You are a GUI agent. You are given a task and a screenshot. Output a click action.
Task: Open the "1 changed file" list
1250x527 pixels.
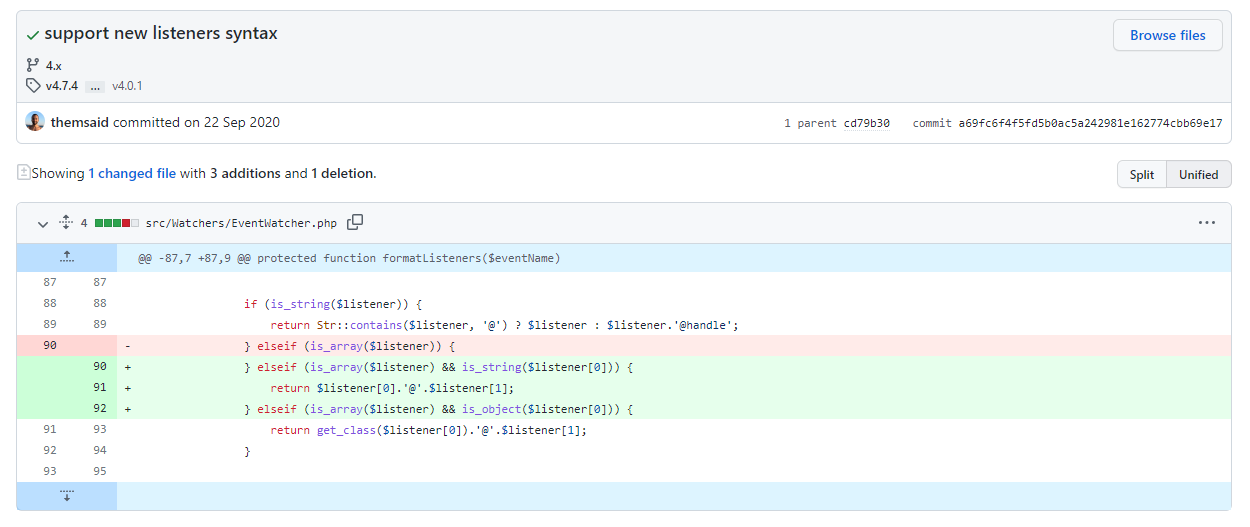click(x=132, y=173)
